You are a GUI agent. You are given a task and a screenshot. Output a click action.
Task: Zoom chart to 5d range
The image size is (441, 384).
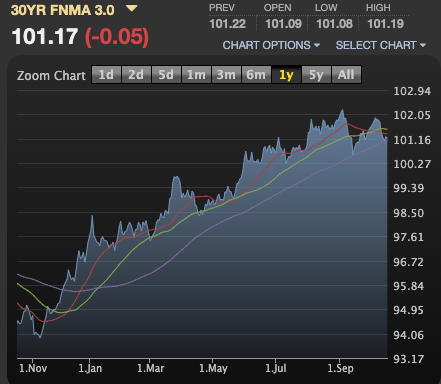[166, 74]
